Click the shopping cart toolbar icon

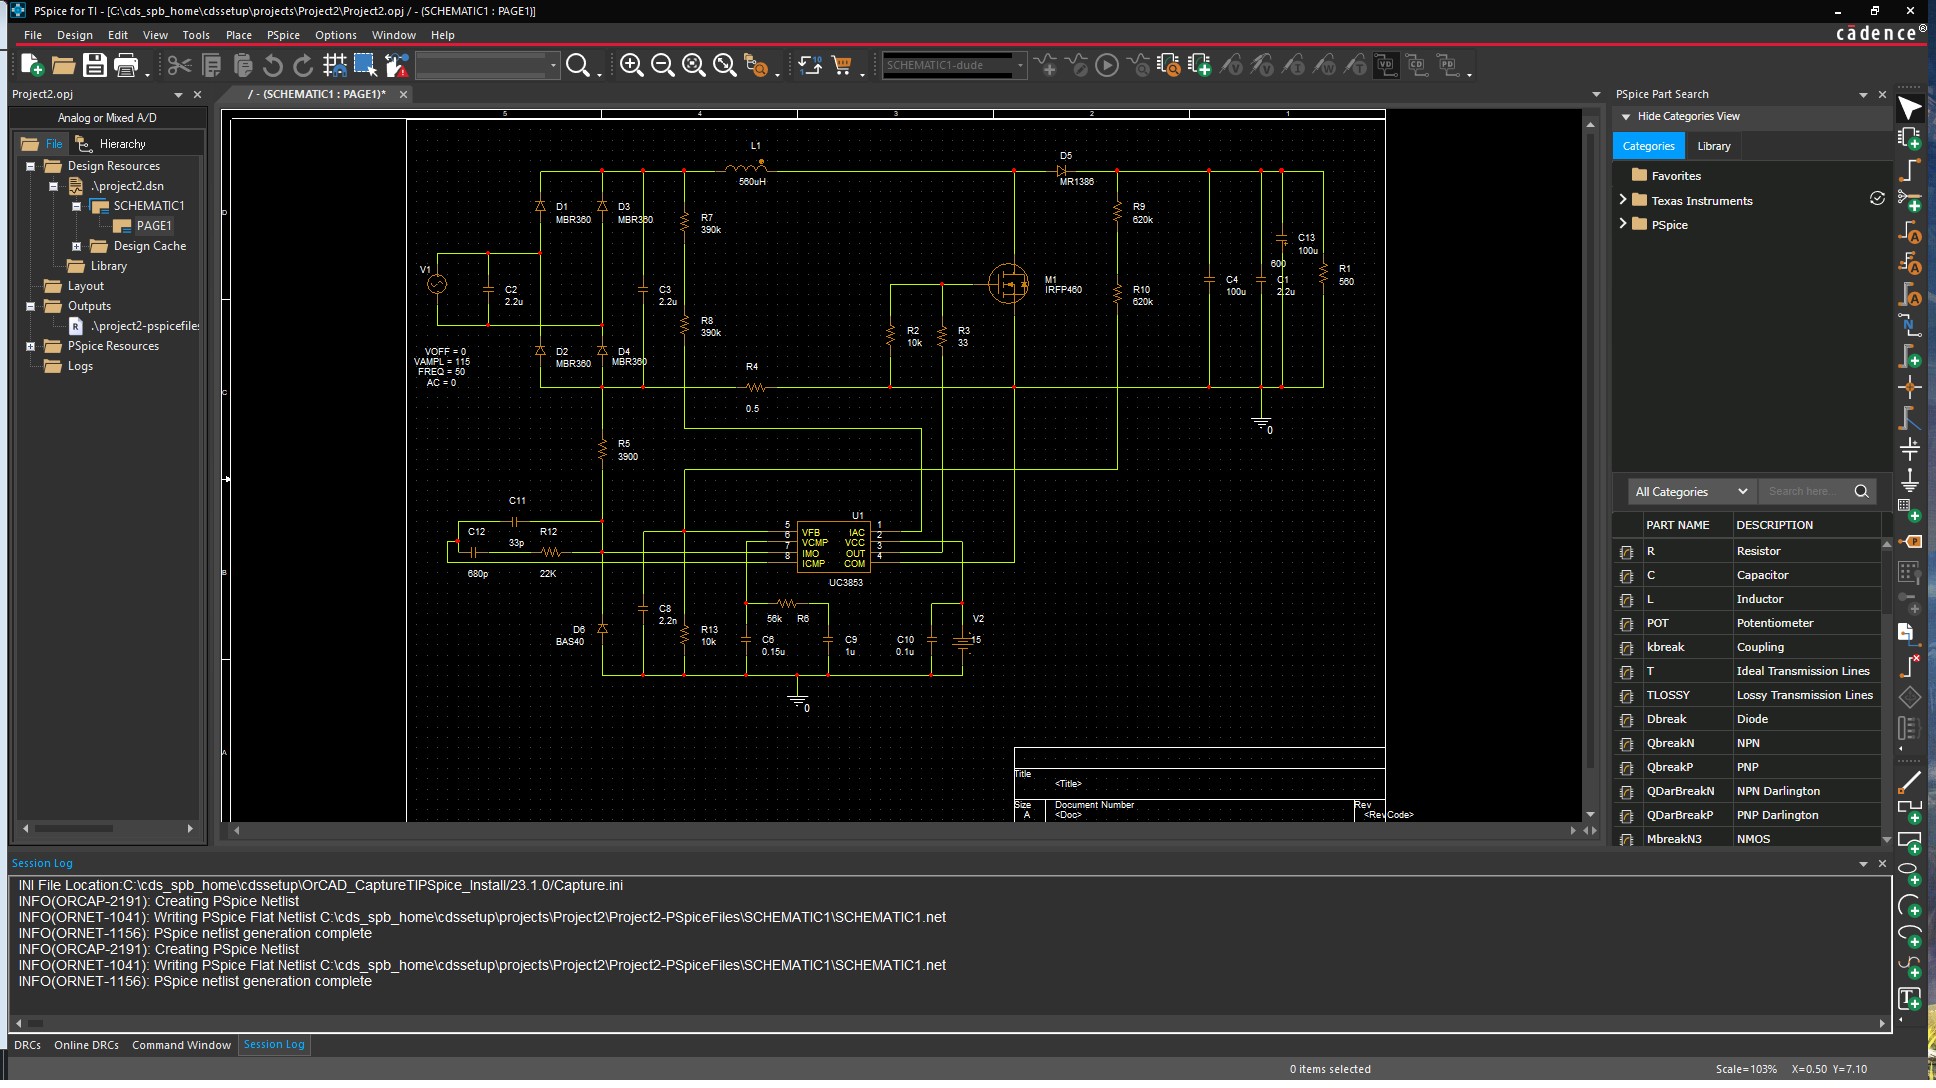coord(842,65)
